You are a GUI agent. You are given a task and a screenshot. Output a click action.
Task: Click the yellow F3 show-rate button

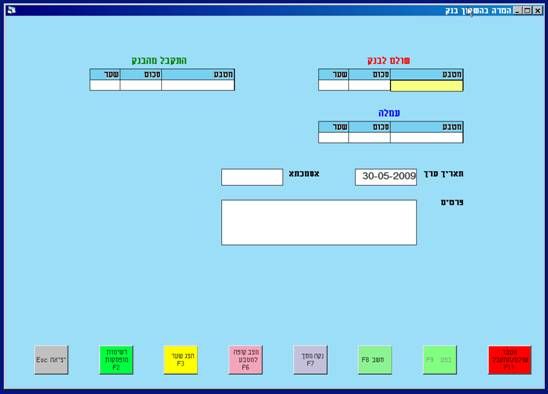[181, 360]
